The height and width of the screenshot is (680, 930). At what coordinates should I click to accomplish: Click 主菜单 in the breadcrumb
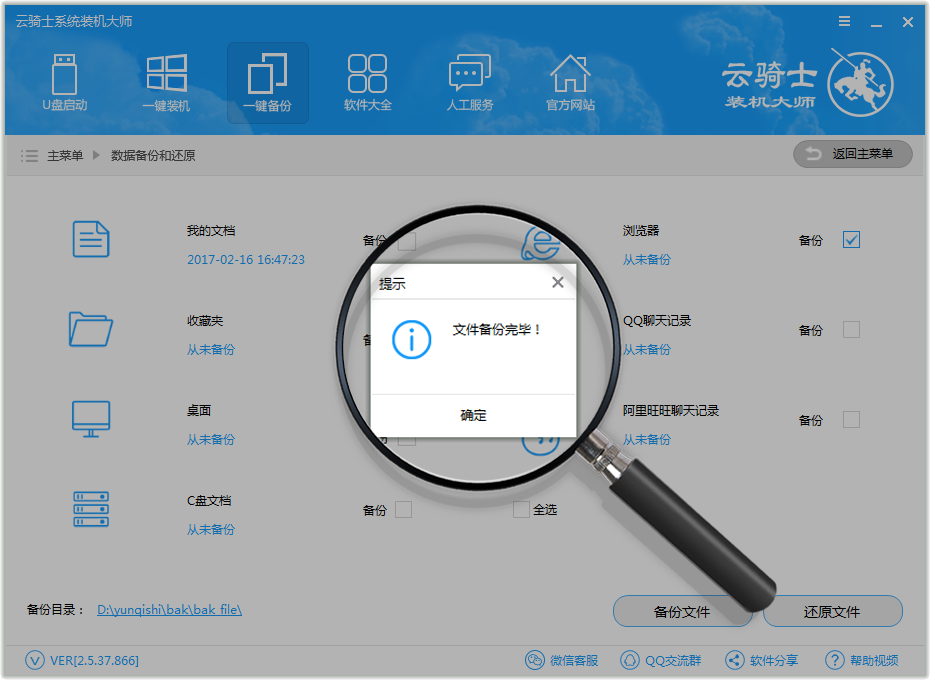[65, 155]
